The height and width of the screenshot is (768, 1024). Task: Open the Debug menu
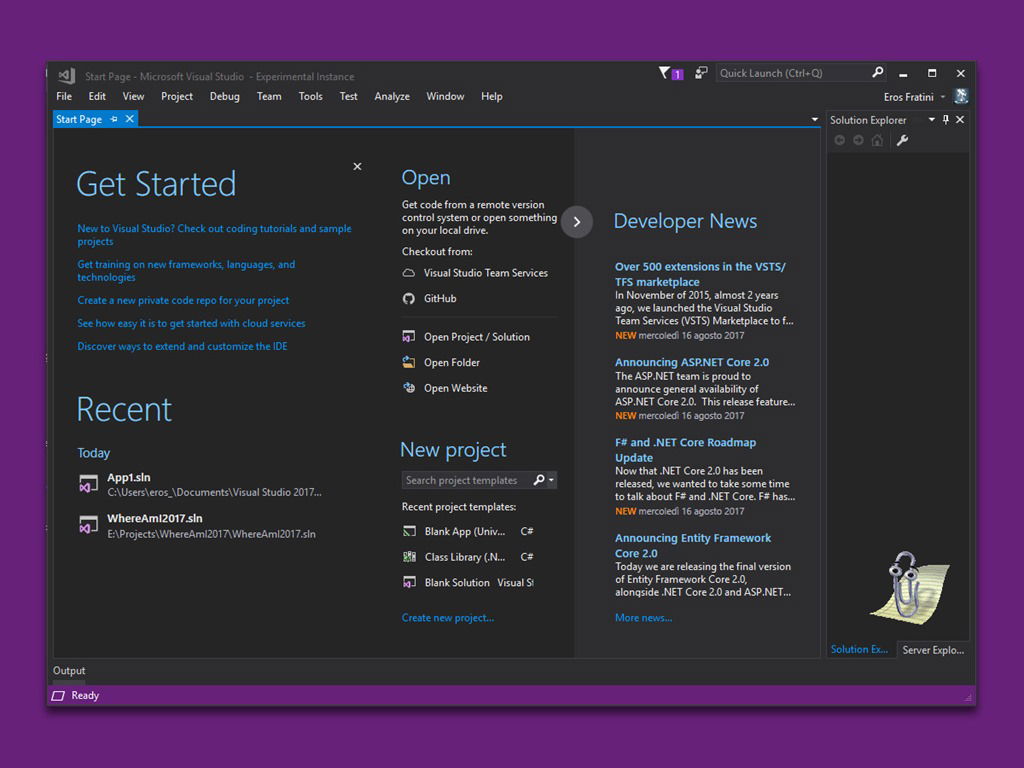point(224,96)
